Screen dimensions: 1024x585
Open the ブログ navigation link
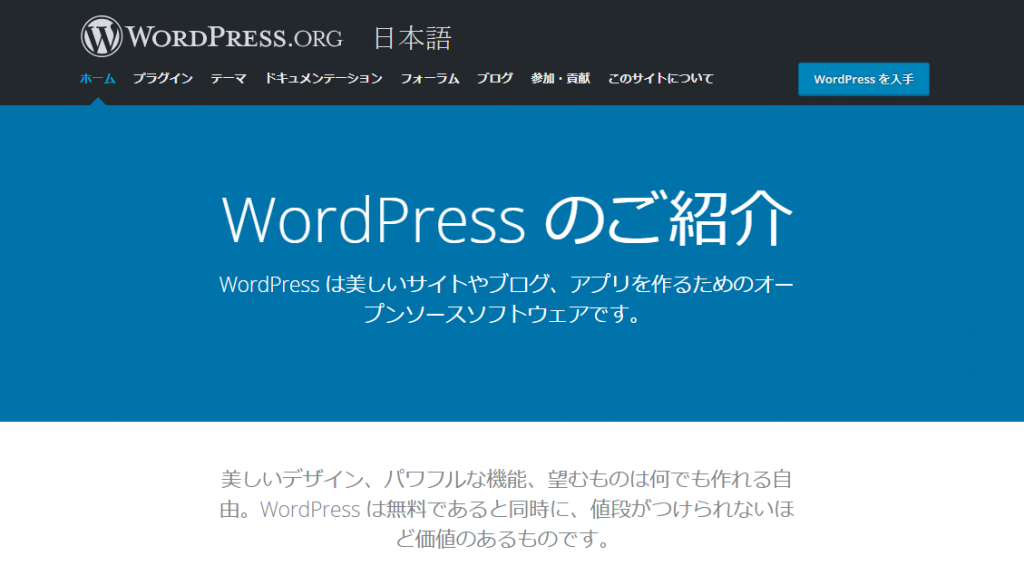(x=494, y=78)
